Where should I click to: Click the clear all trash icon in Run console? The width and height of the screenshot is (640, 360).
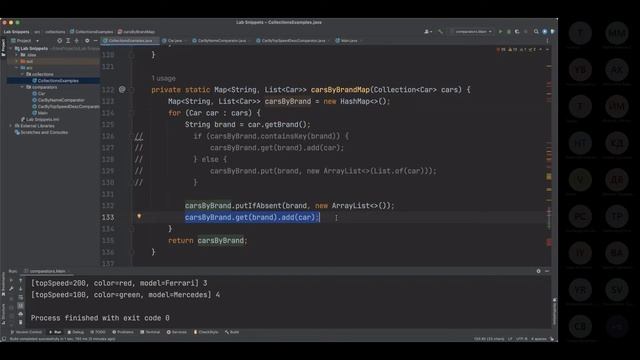tap(20, 322)
